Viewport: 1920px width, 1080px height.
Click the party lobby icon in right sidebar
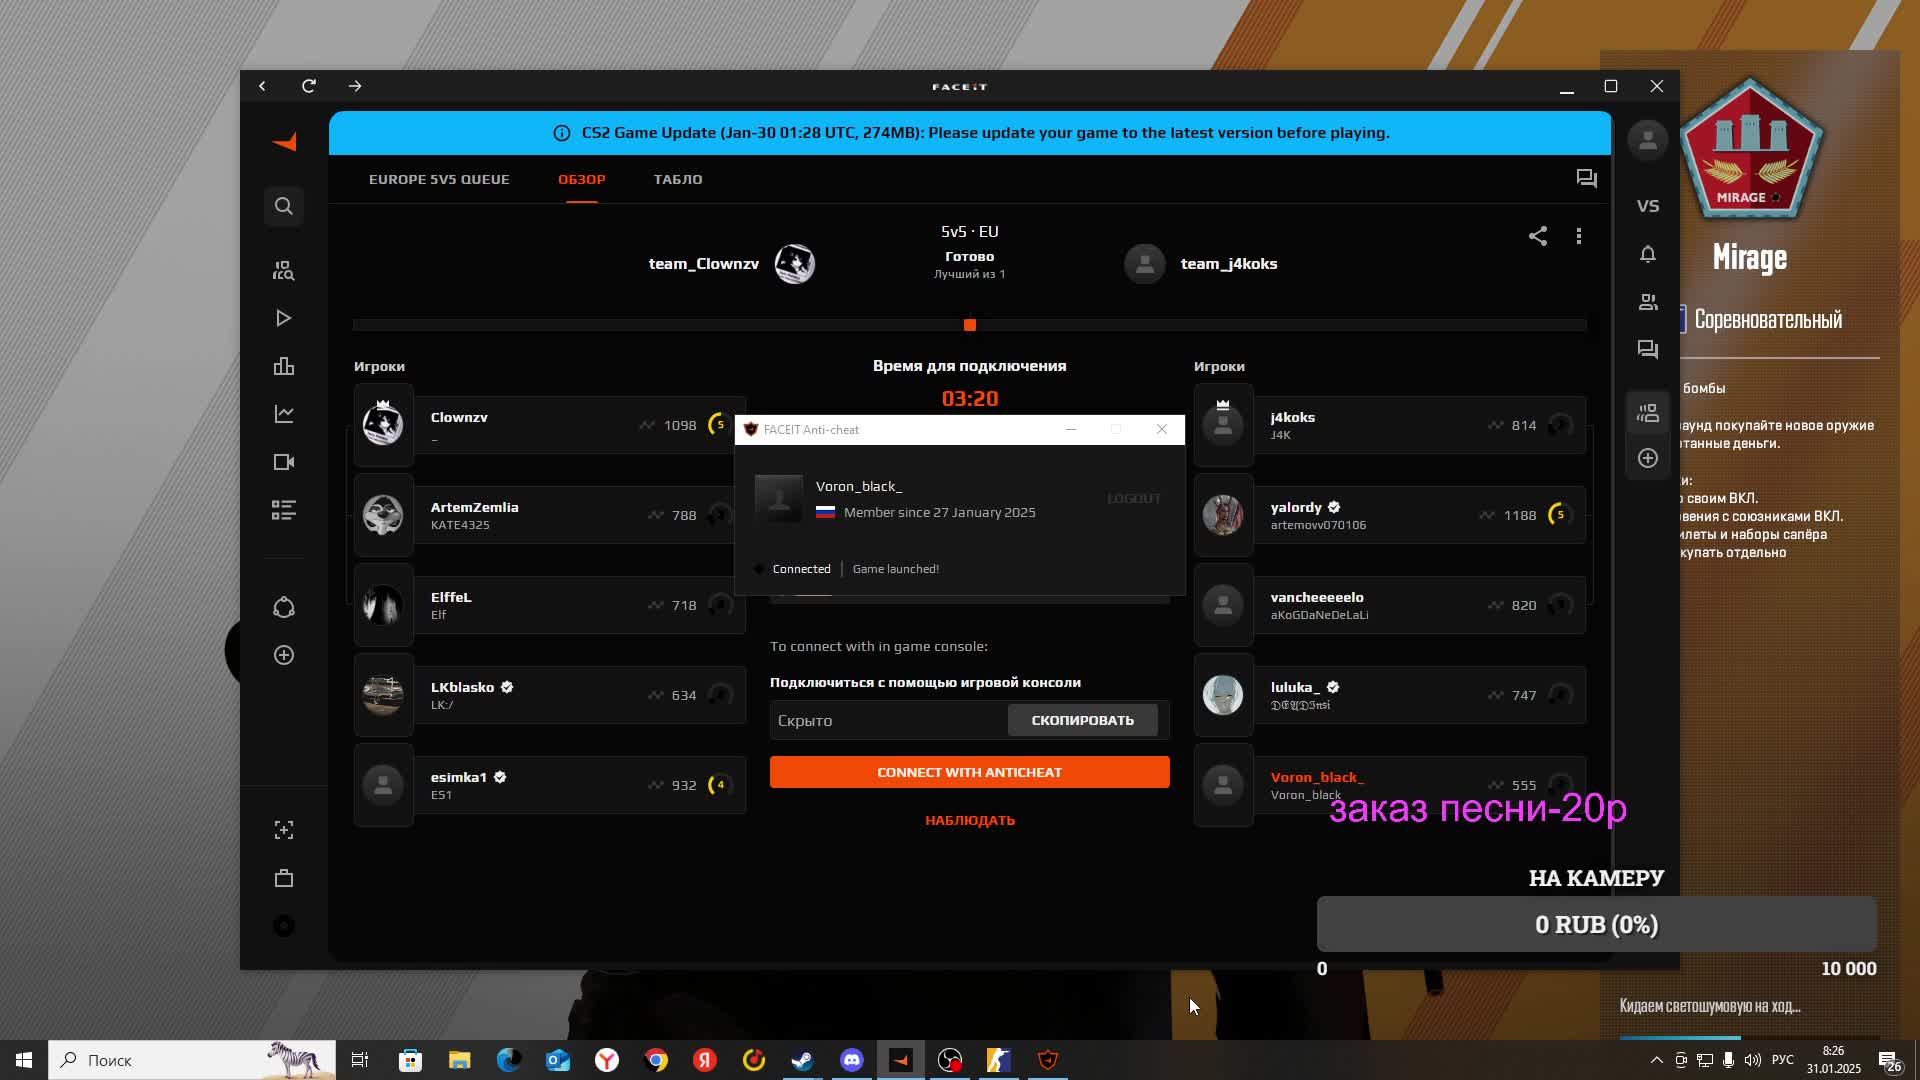click(x=1648, y=412)
